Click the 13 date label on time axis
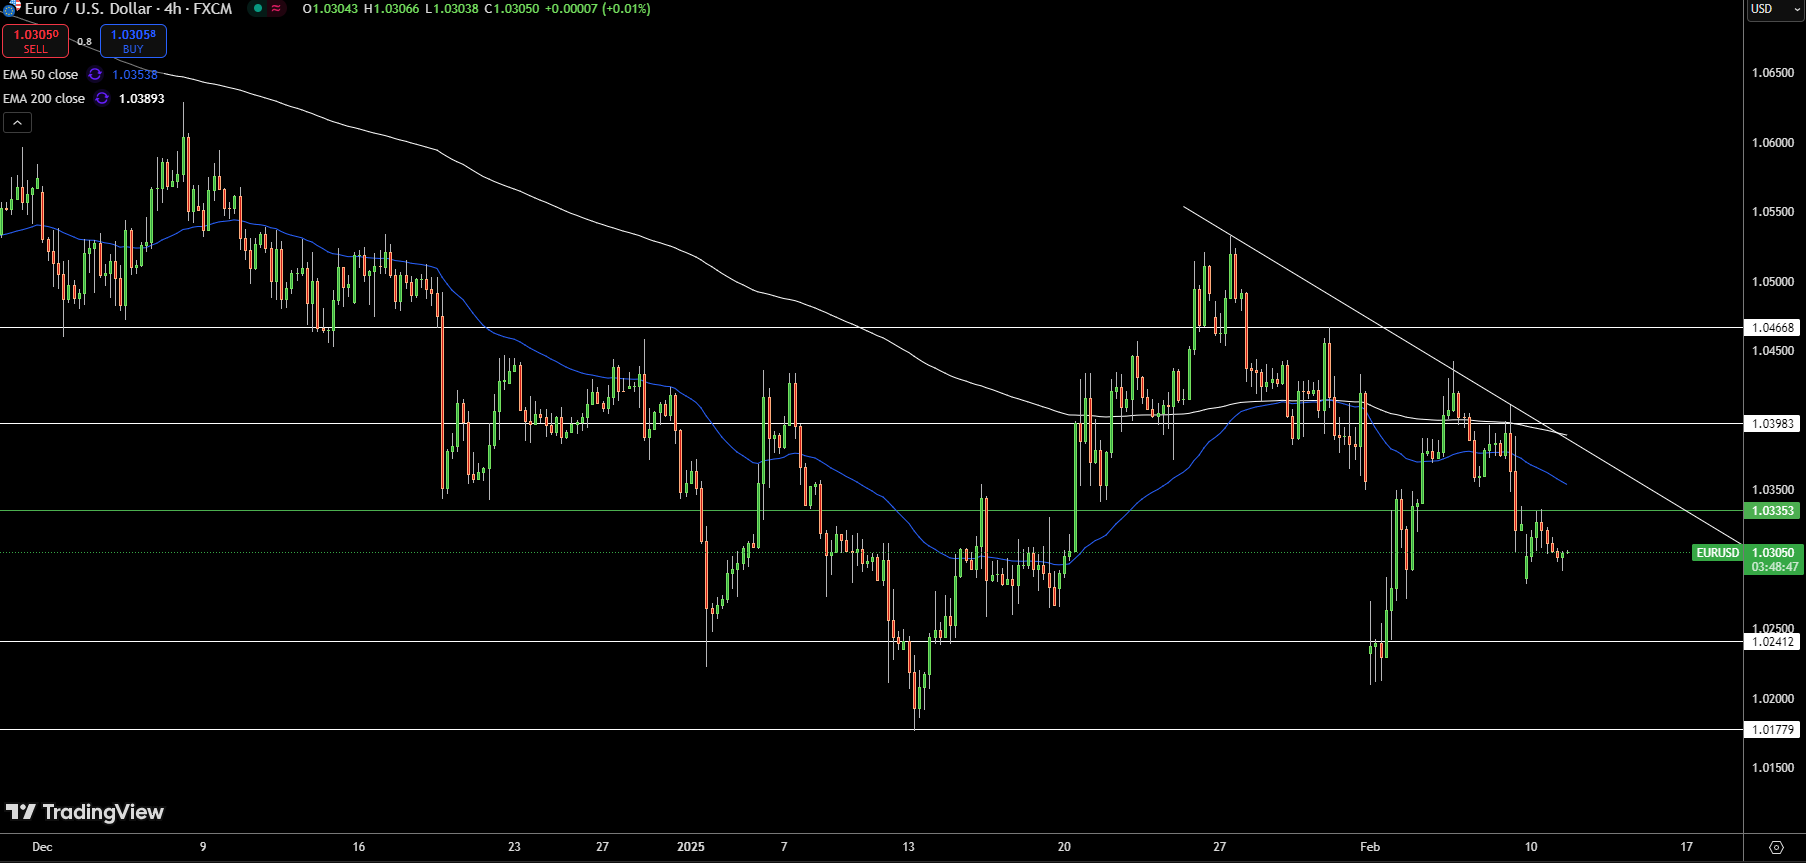1806x863 pixels. tap(908, 847)
